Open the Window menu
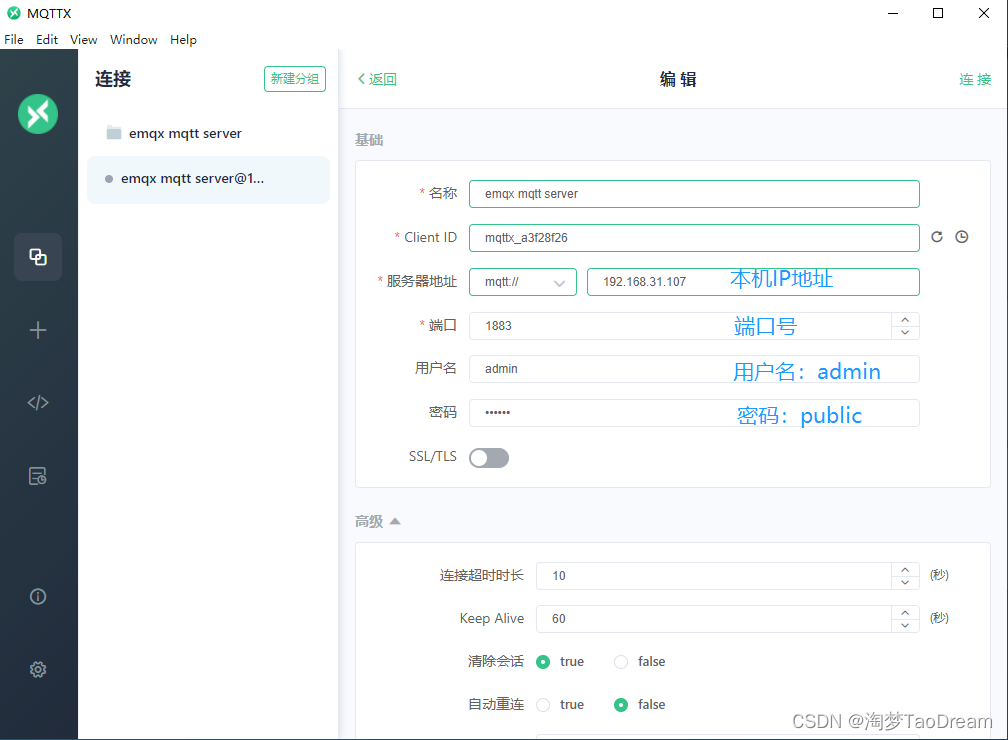The height and width of the screenshot is (740, 1008). (x=134, y=40)
